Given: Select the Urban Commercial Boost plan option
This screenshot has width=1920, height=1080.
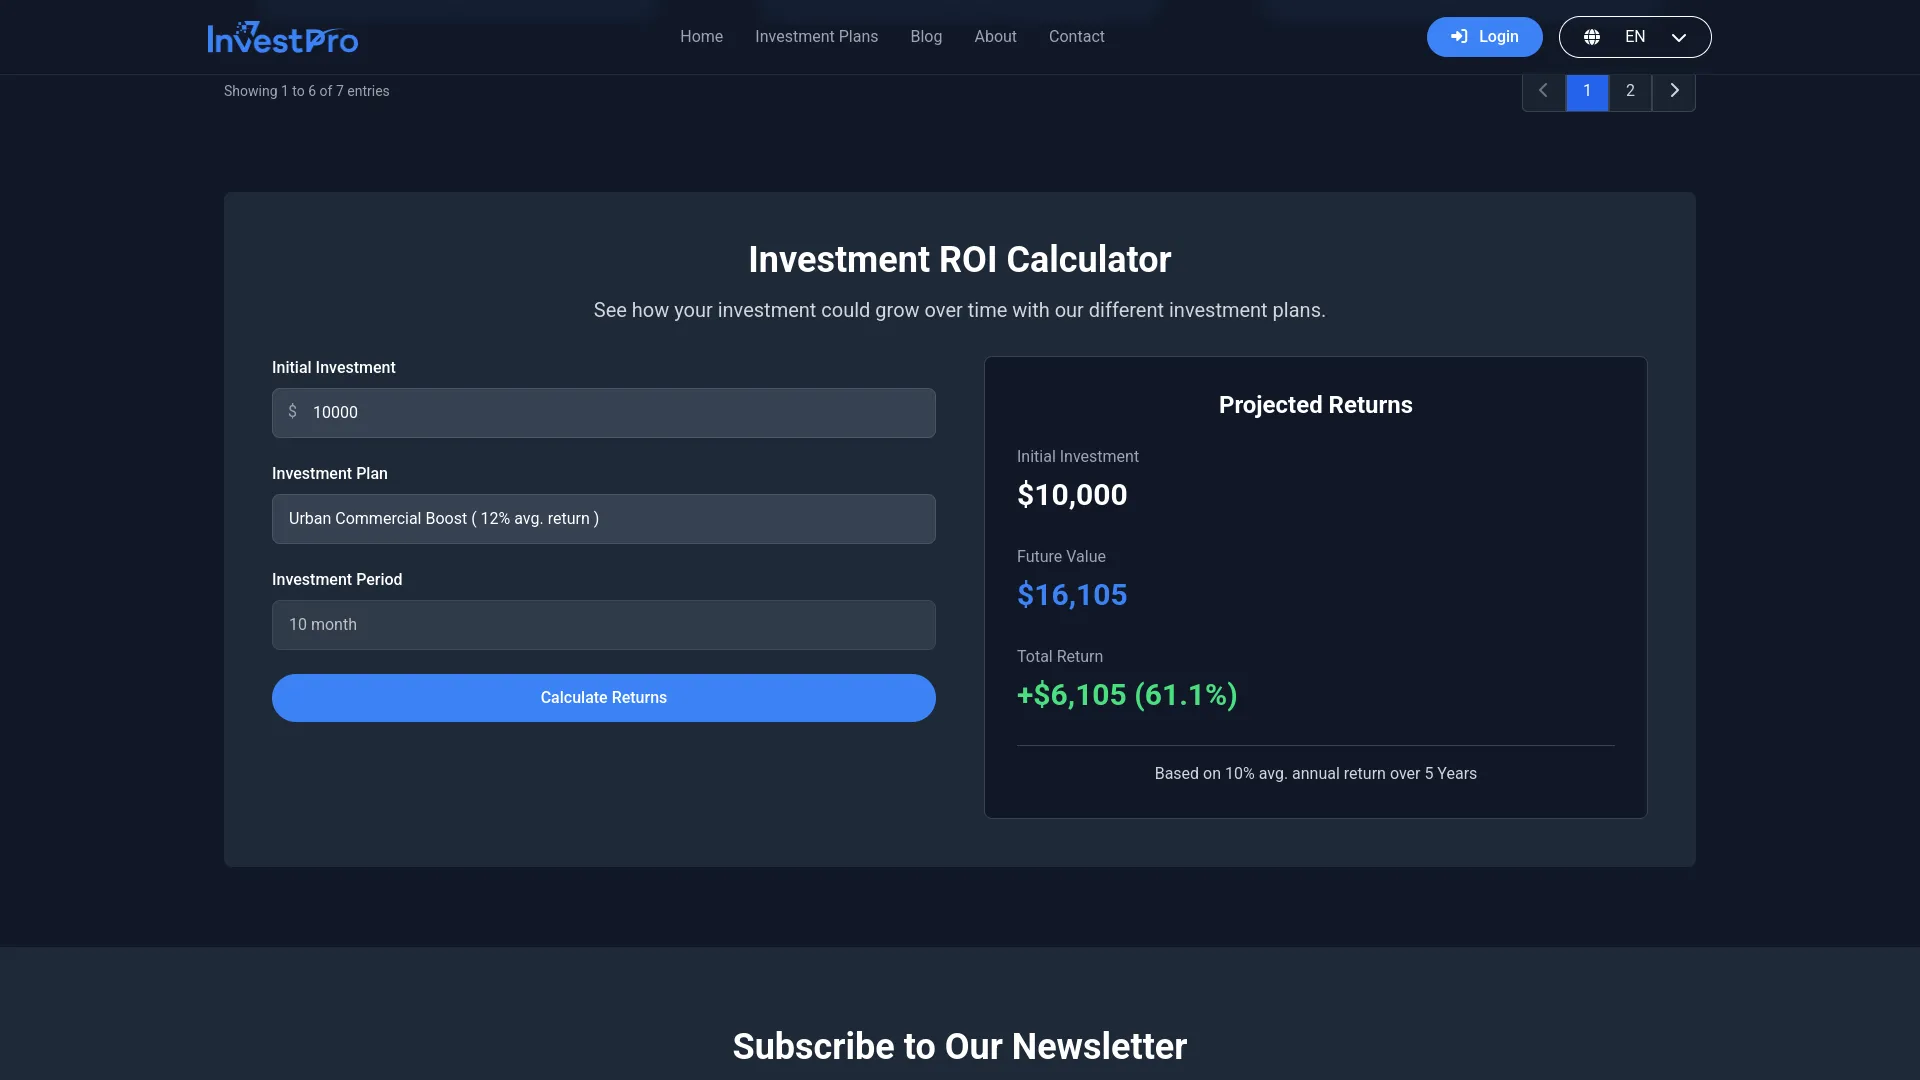Looking at the screenshot, I should [603, 518].
